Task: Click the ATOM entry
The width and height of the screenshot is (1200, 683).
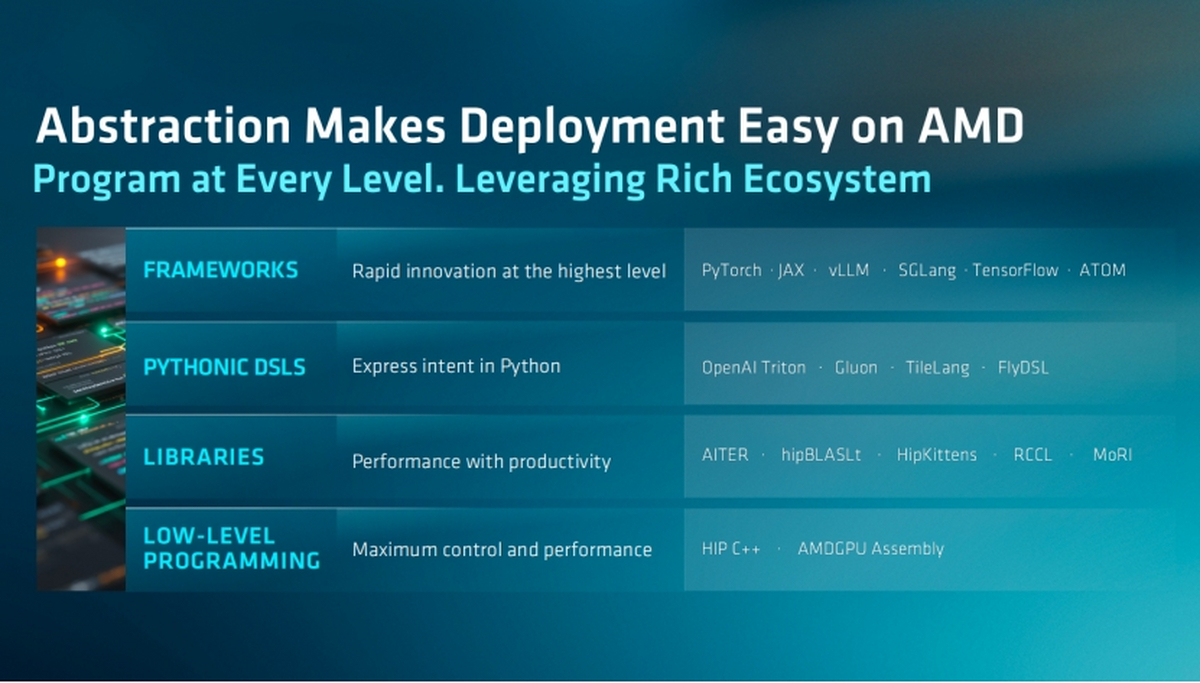Action: pos(1102,270)
